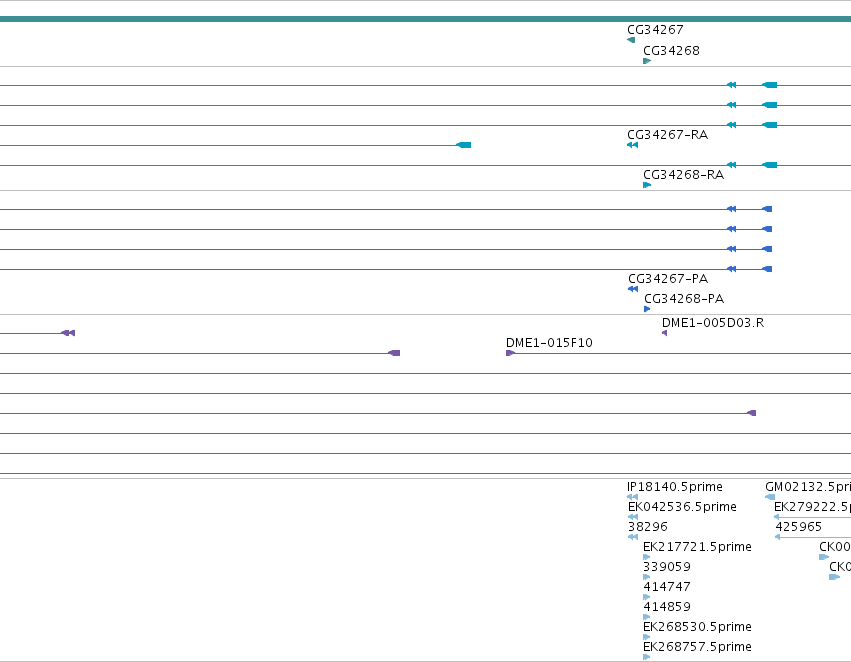Viewport: 851px width, 662px height.
Task: Select the CG34268-PA label
Action: (684, 299)
